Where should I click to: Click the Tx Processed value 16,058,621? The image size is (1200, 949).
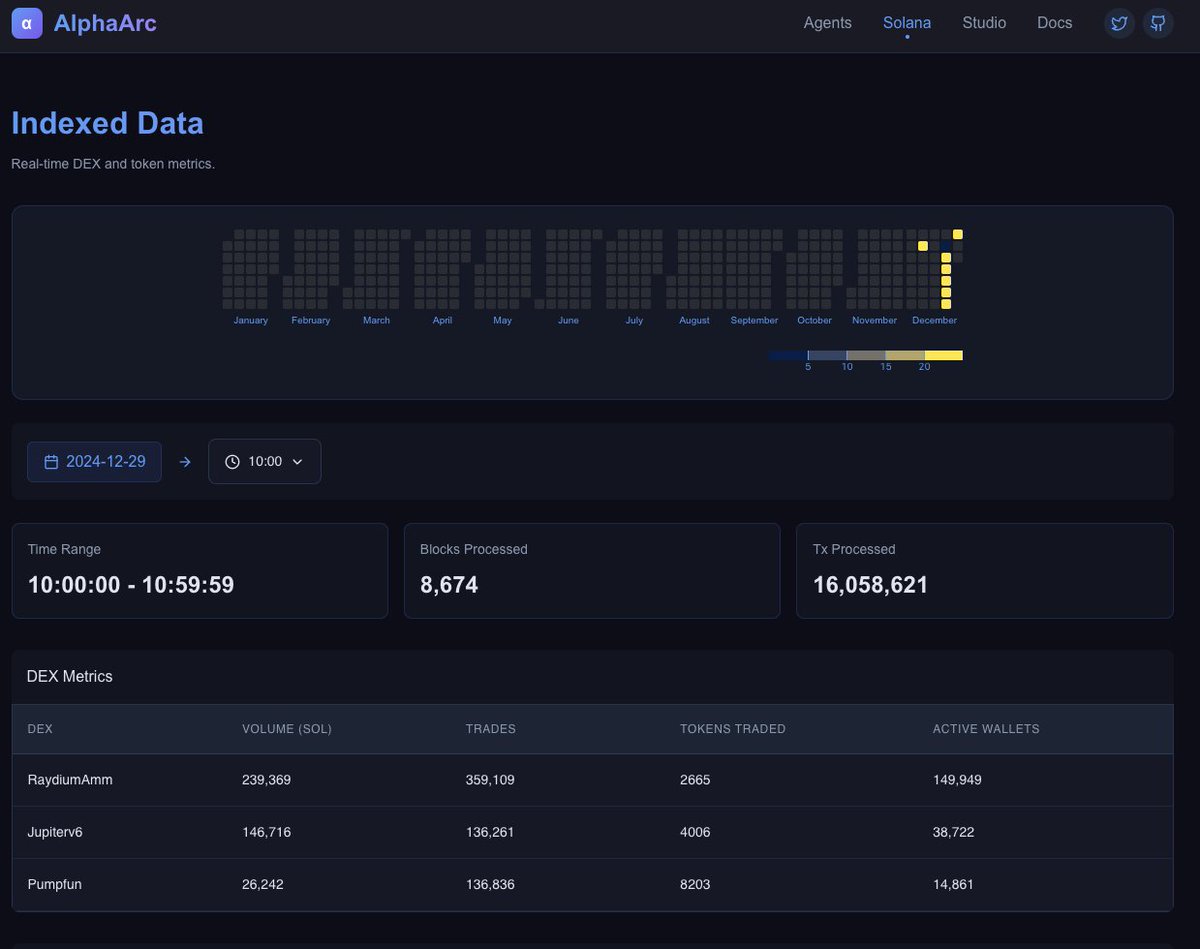[x=871, y=585]
